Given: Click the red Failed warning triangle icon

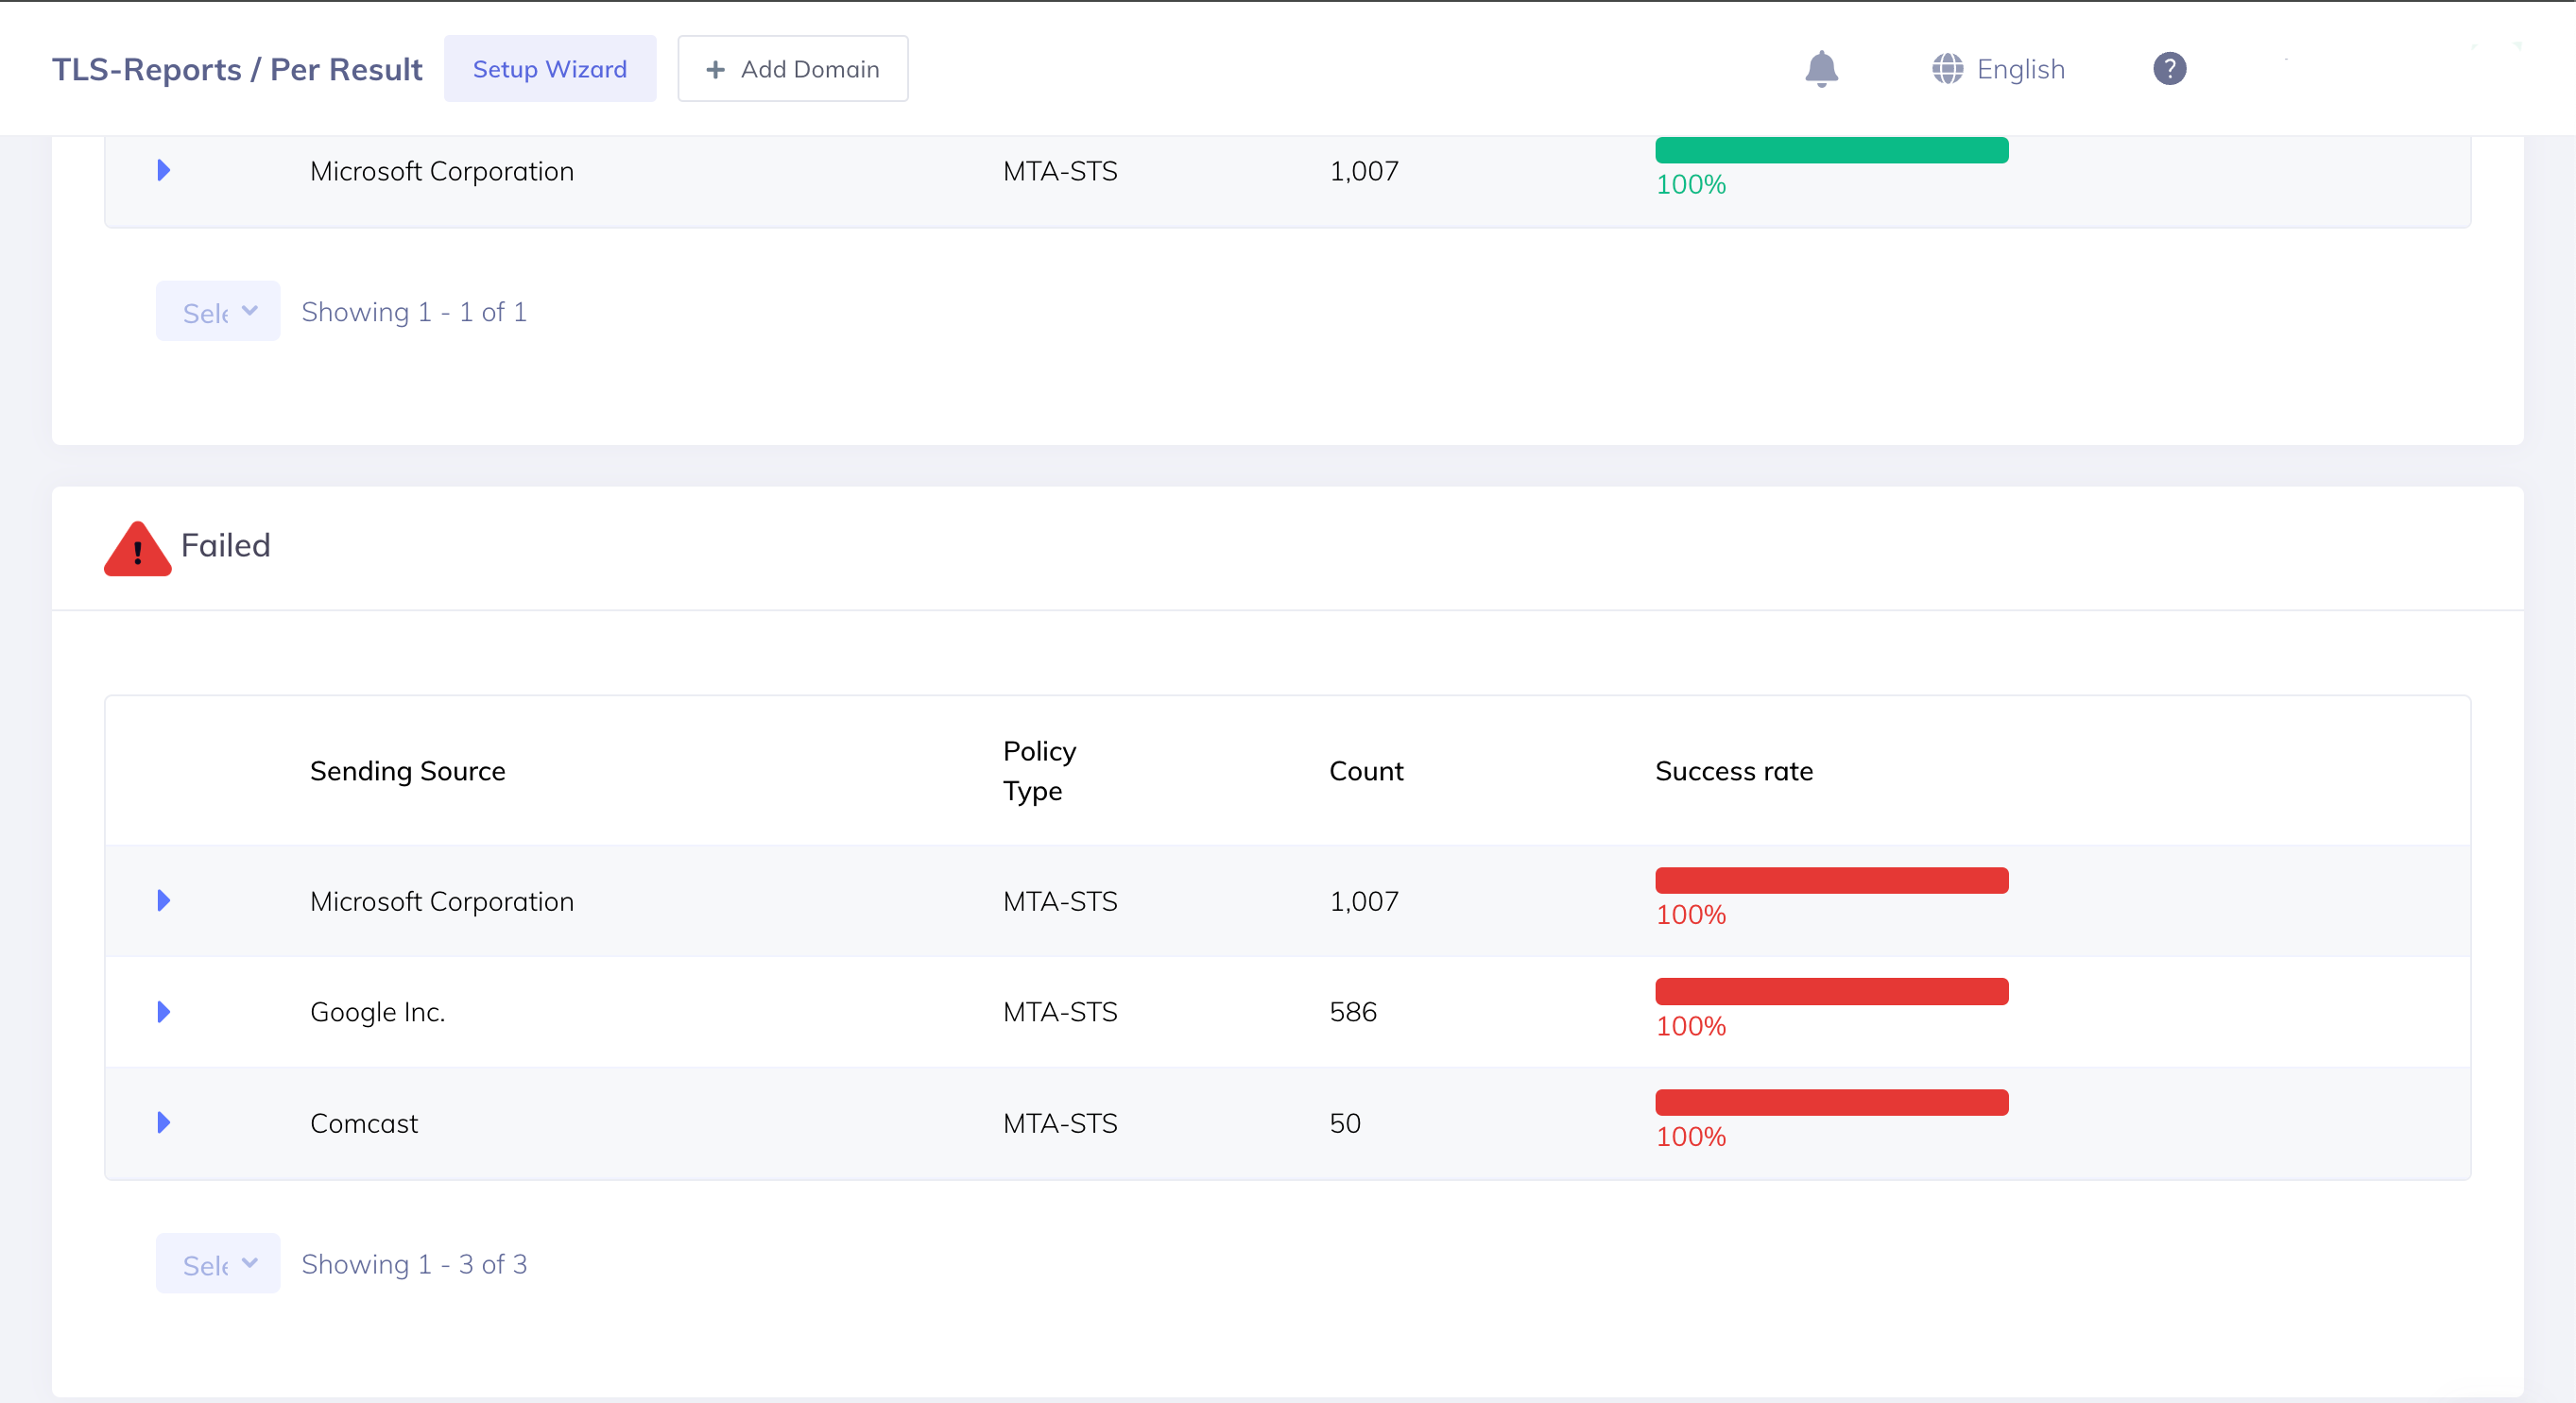Looking at the screenshot, I should (x=137, y=548).
